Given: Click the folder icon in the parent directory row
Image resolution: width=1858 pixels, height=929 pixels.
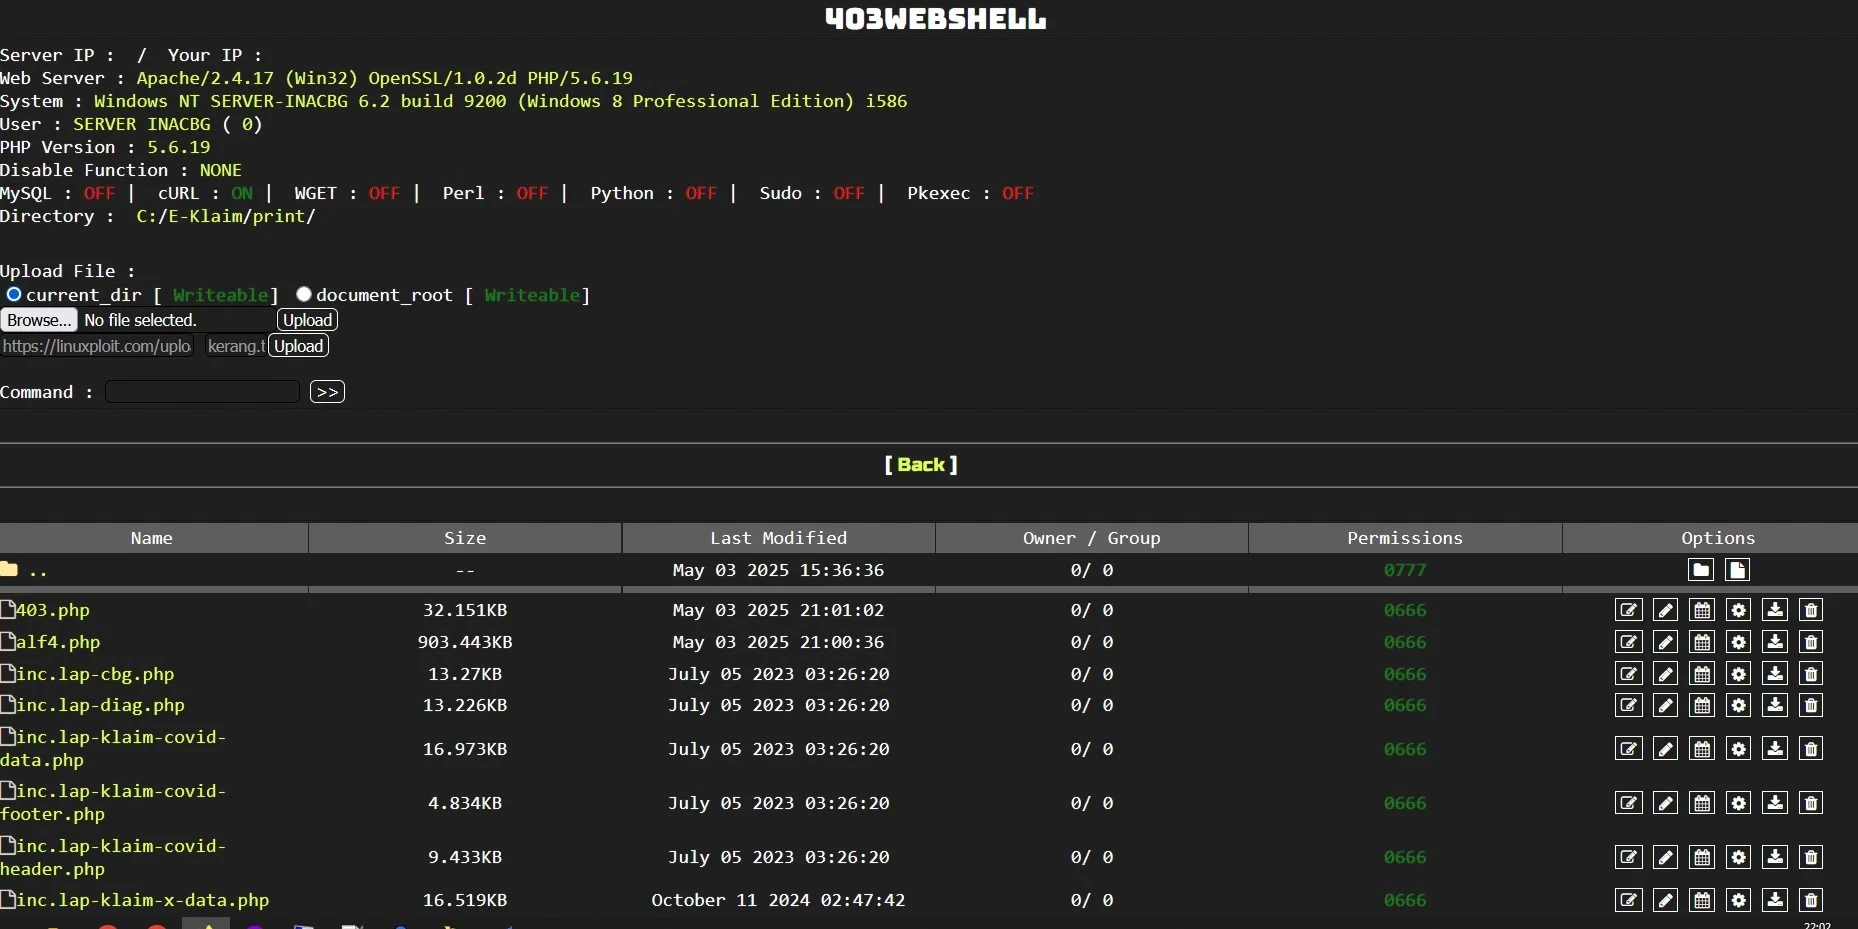Looking at the screenshot, I should [1700, 570].
